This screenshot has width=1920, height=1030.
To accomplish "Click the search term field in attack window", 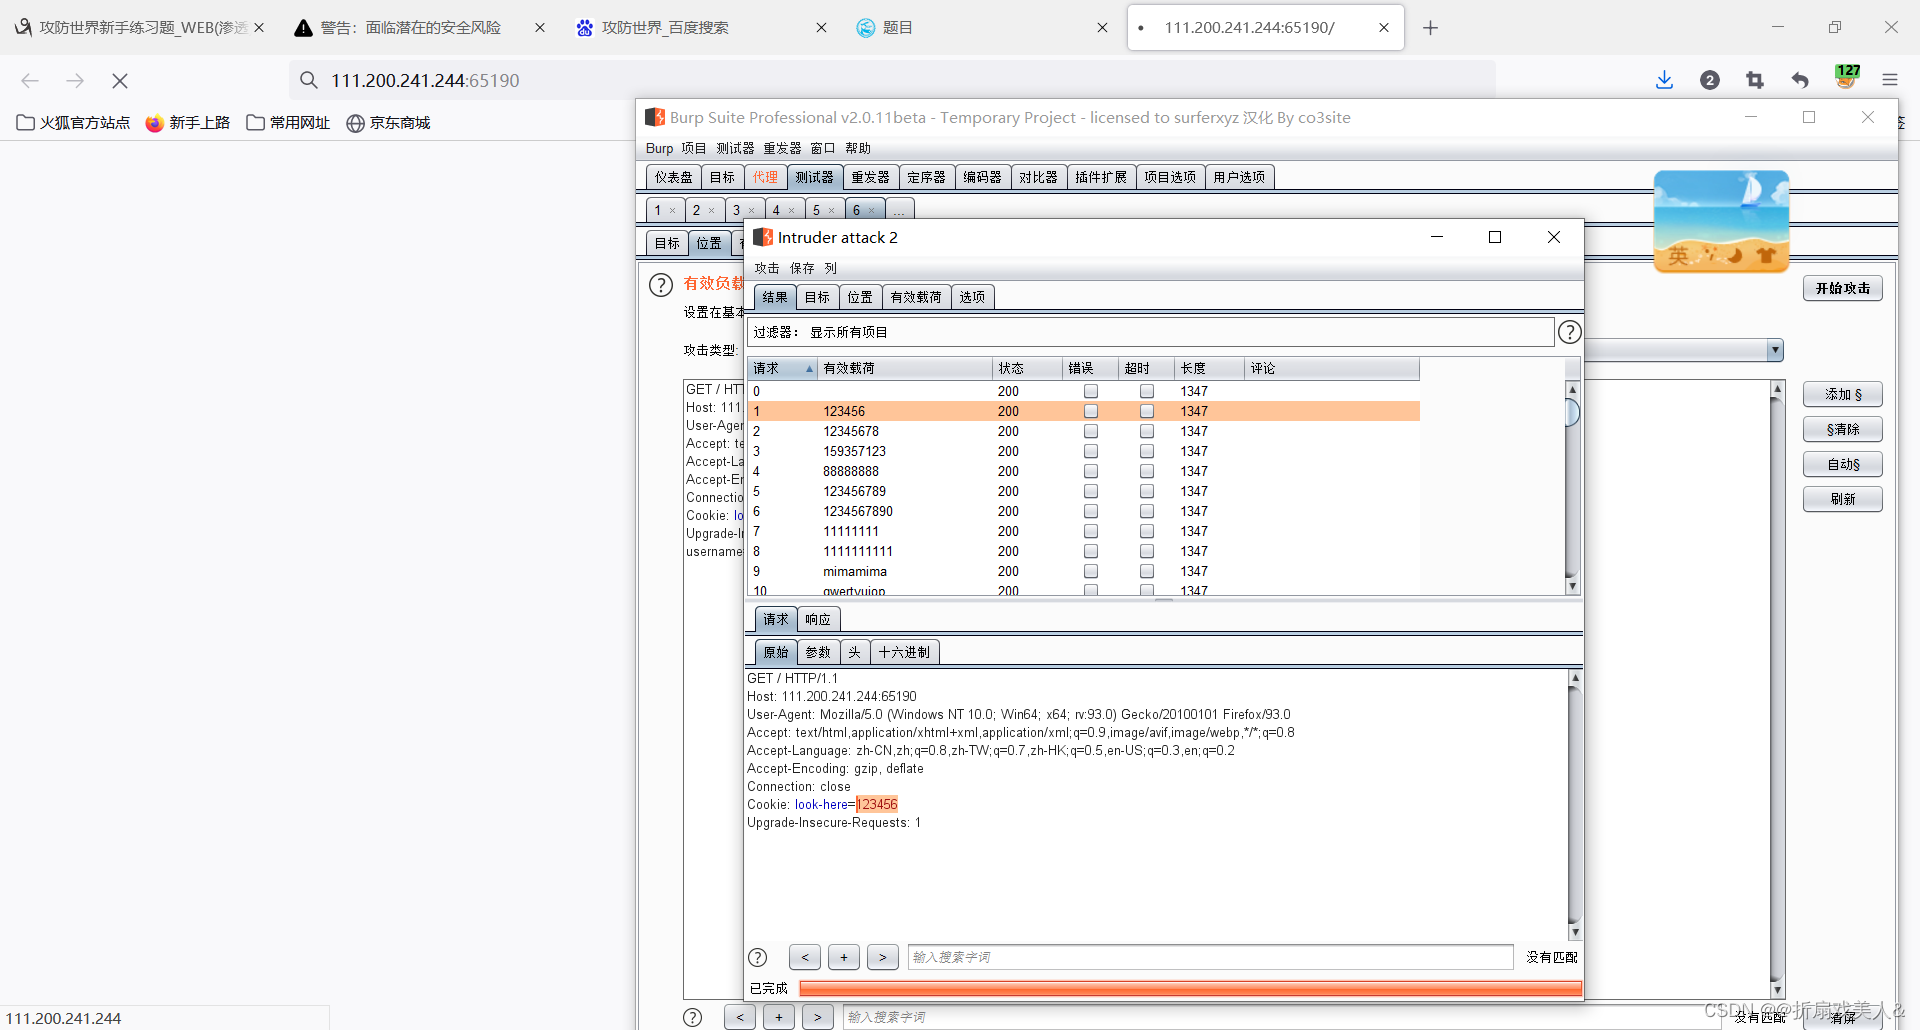I will click(1210, 957).
